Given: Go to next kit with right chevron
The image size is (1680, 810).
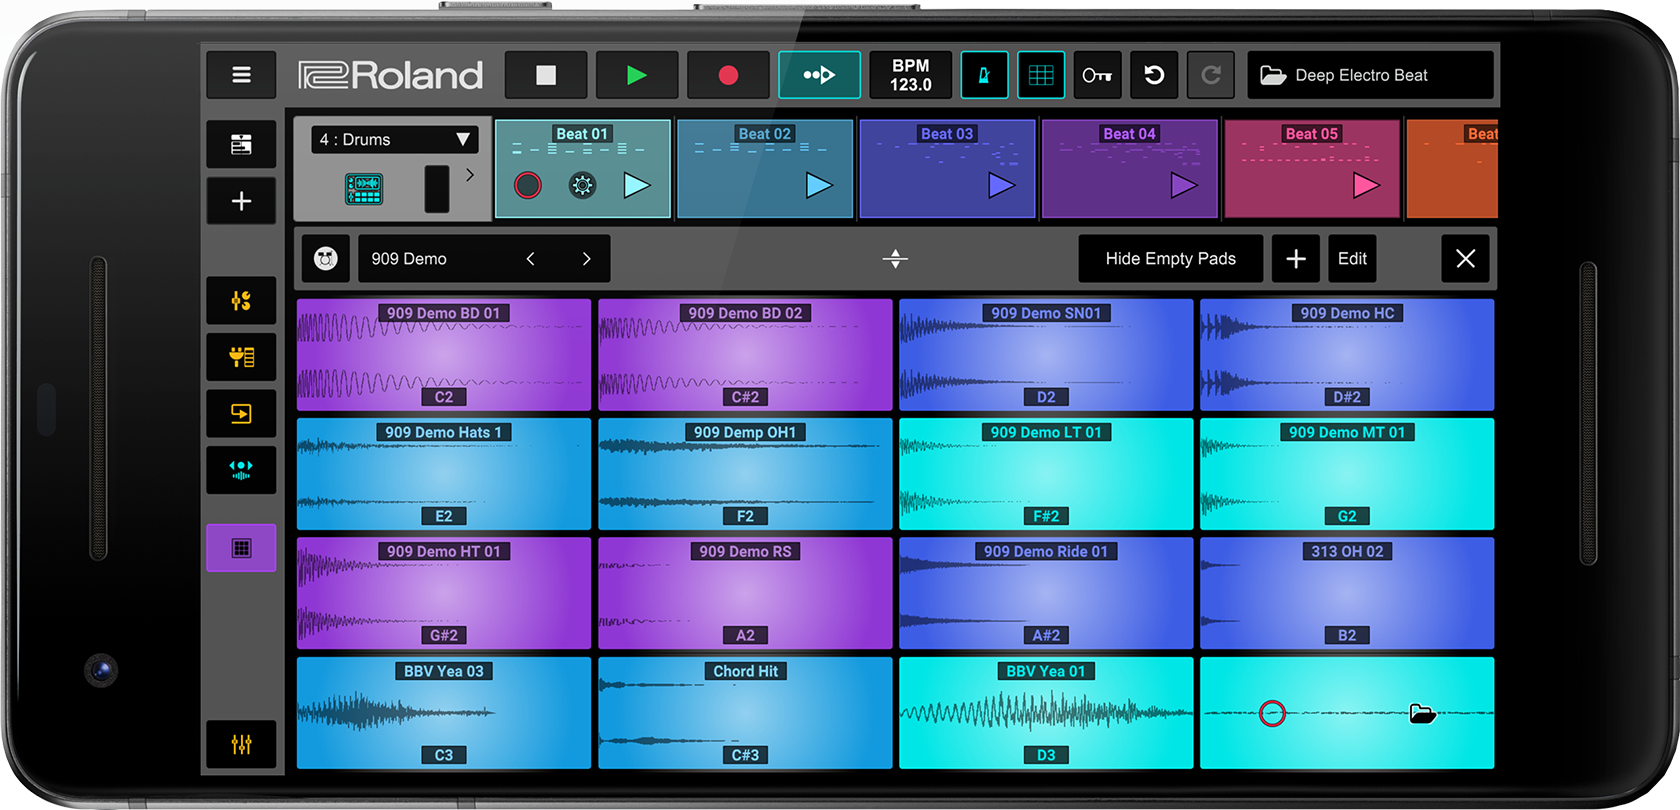Looking at the screenshot, I should pos(586,259).
